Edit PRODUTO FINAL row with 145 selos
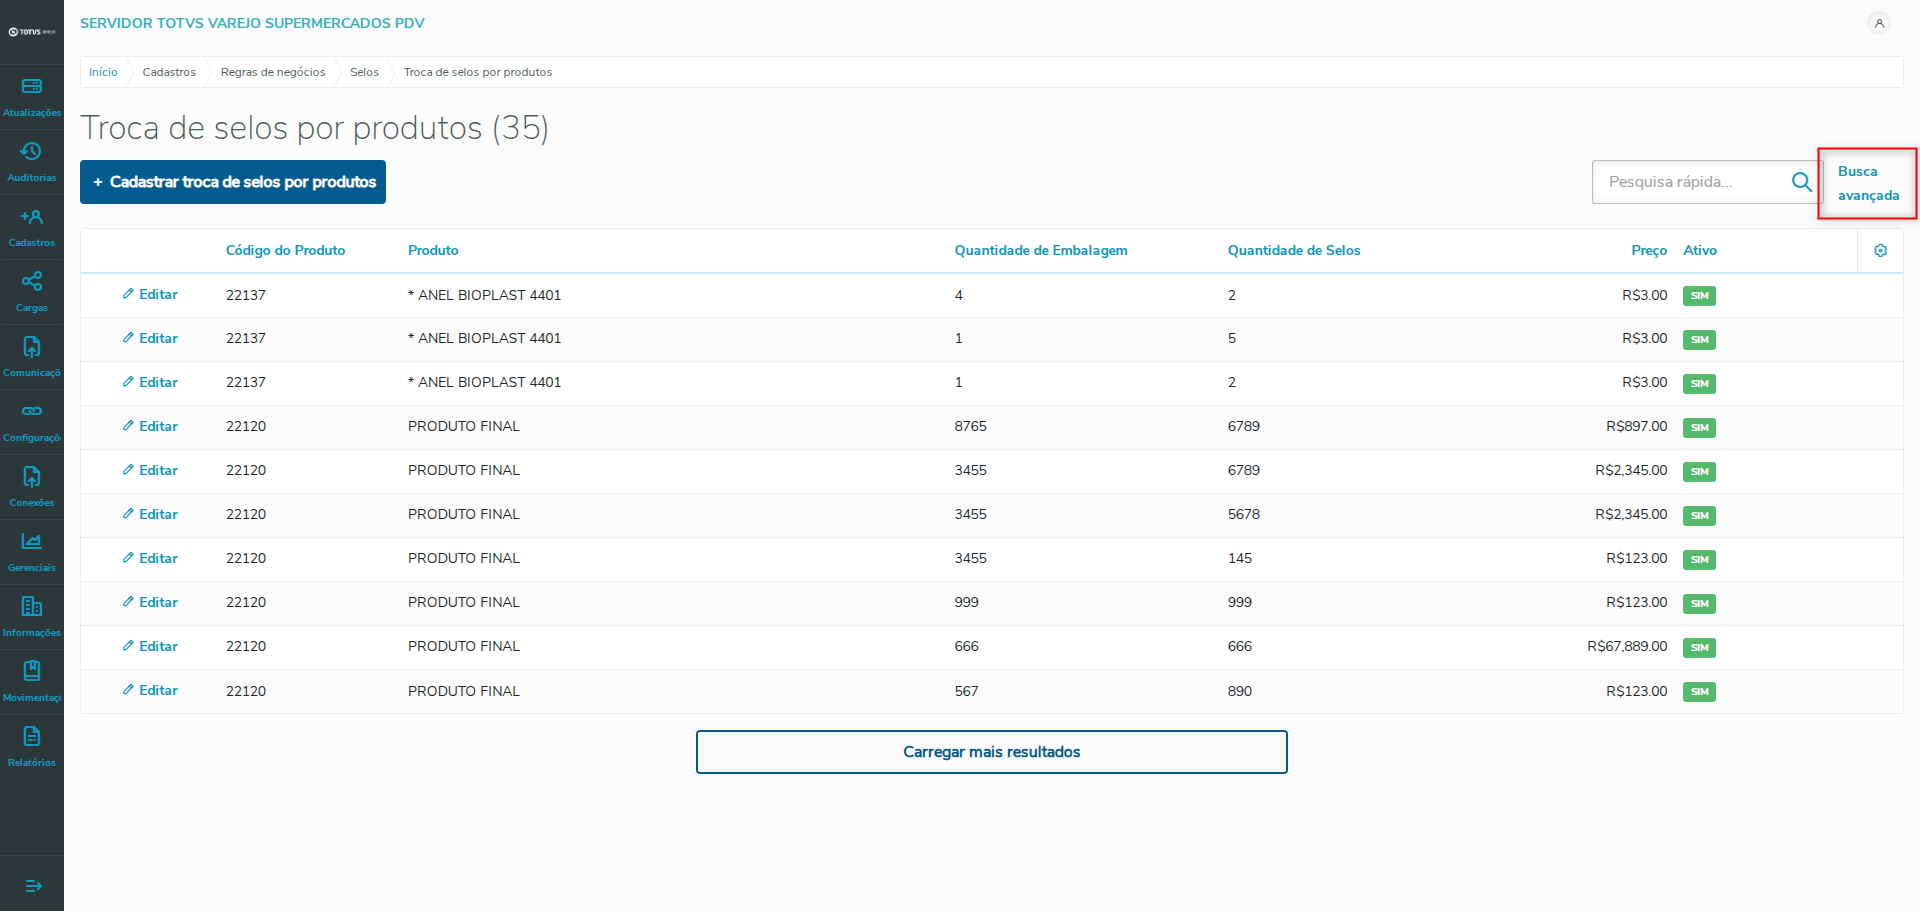Image resolution: width=1920 pixels, height=911 pixels. tap(150, 558)
